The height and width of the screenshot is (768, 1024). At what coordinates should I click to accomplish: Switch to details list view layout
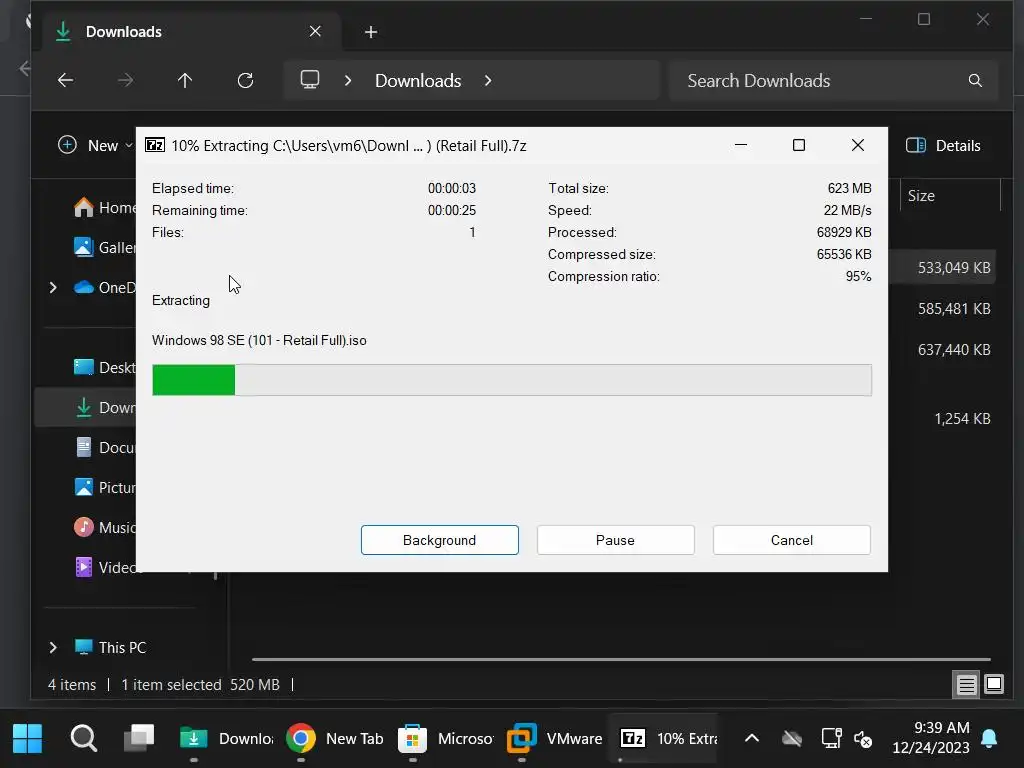(x=966, y=684)
